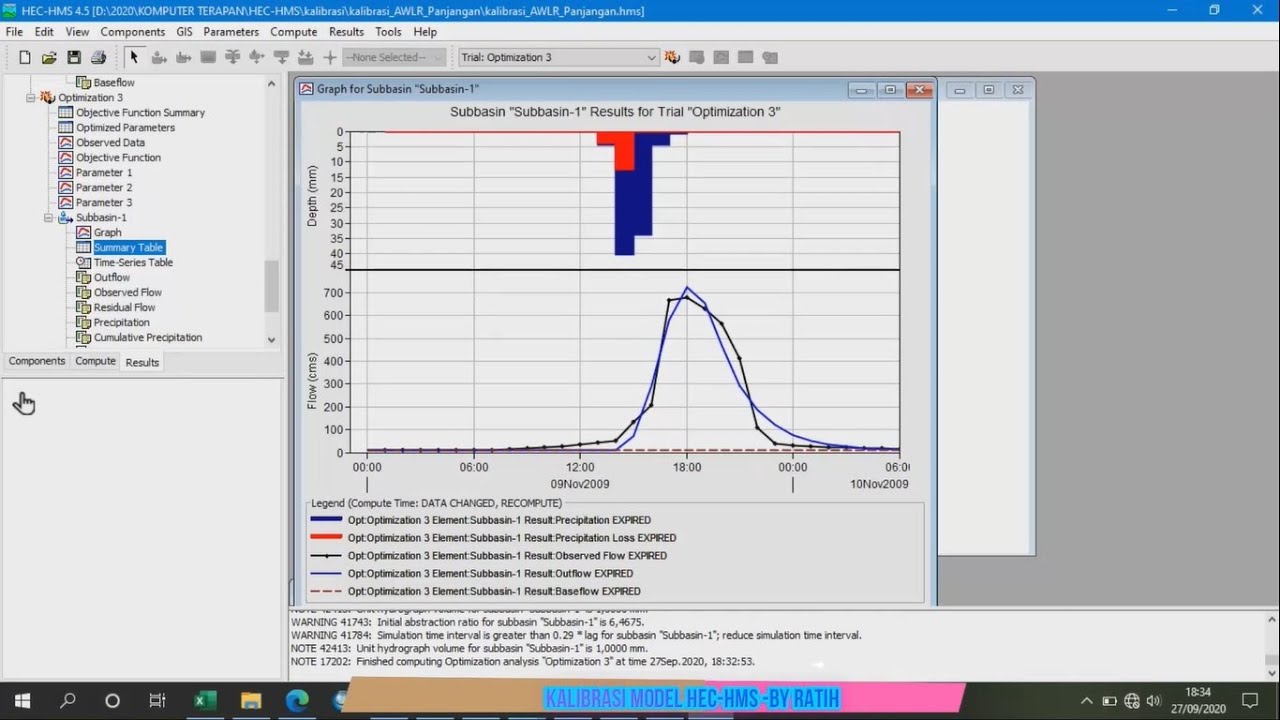Select the Objective Function graph item
Screen dimensions: 1280x720
click(x=118, y=158)
